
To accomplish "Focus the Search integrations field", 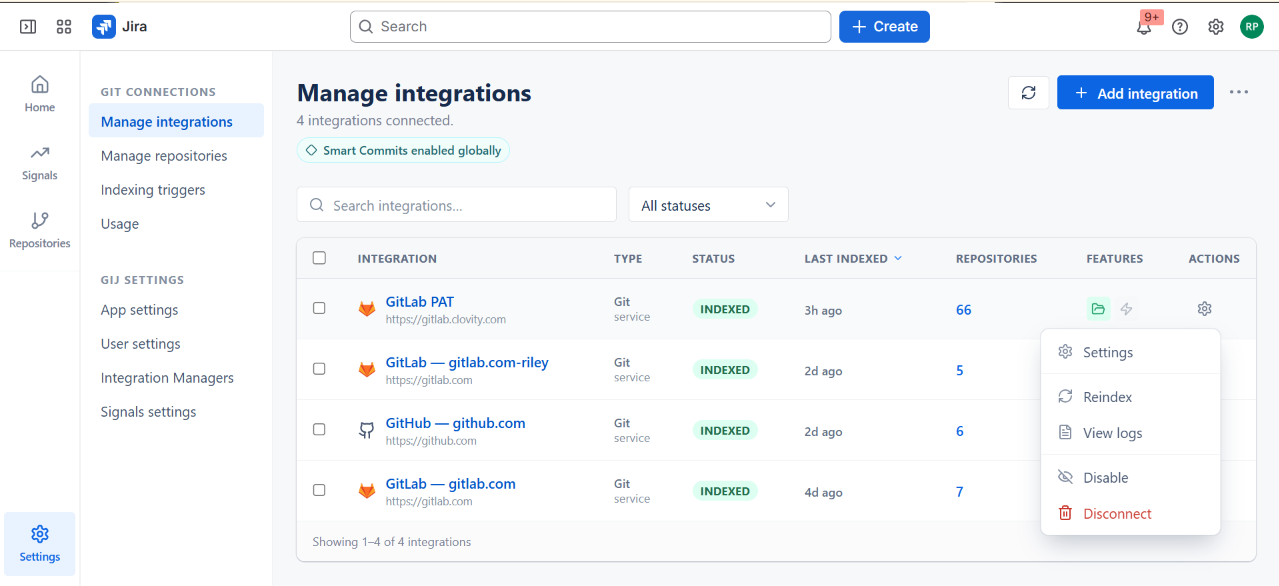I will (457, 205).
